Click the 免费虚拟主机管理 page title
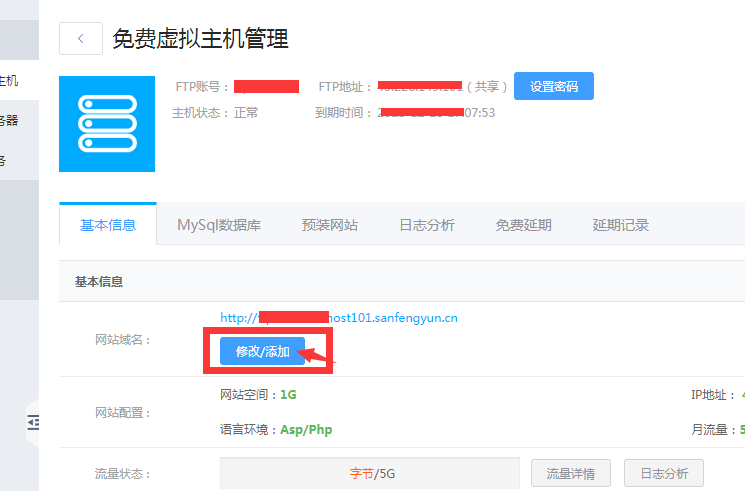This screenshot has height=491, width=745. [x=200, y=39]
